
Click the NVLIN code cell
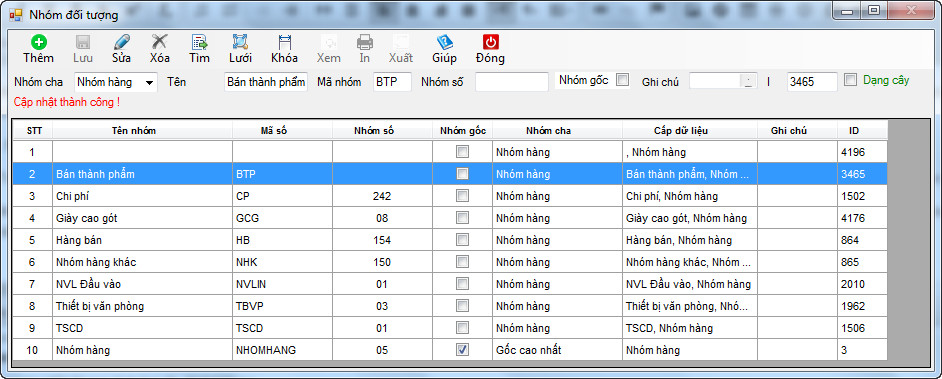click(282, 284)
